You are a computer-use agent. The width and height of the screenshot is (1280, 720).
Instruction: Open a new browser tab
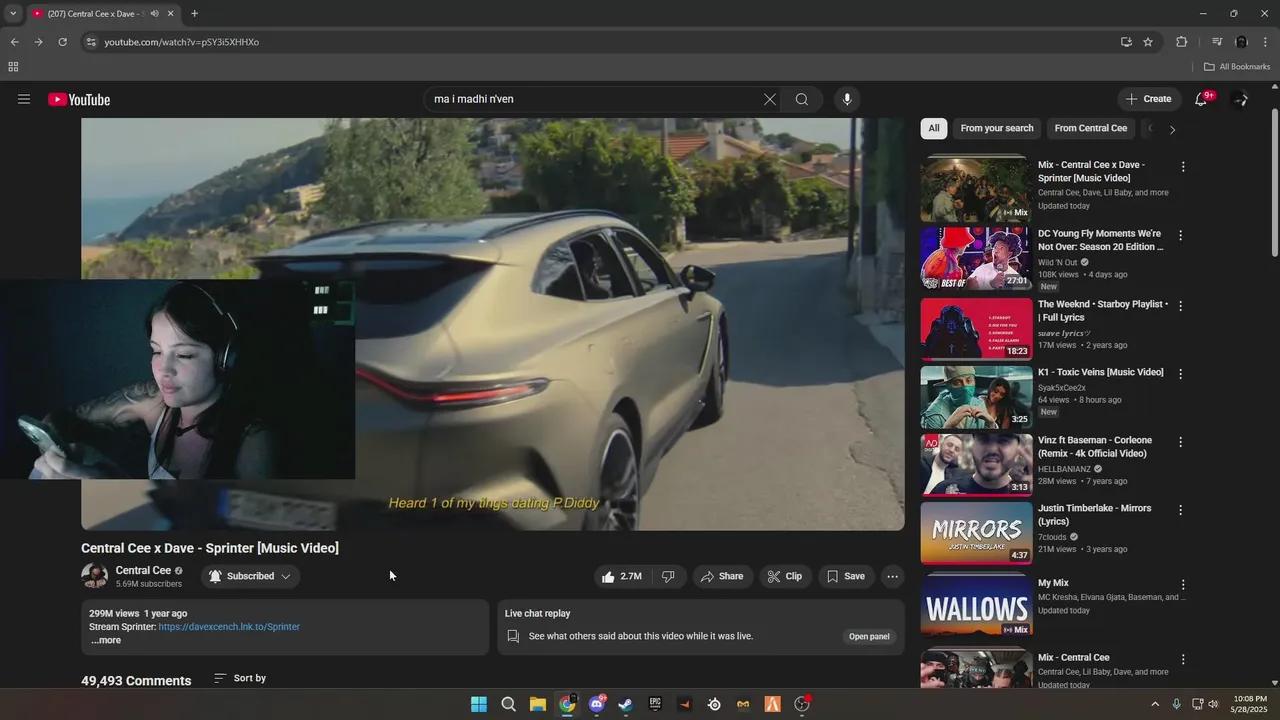194,14
